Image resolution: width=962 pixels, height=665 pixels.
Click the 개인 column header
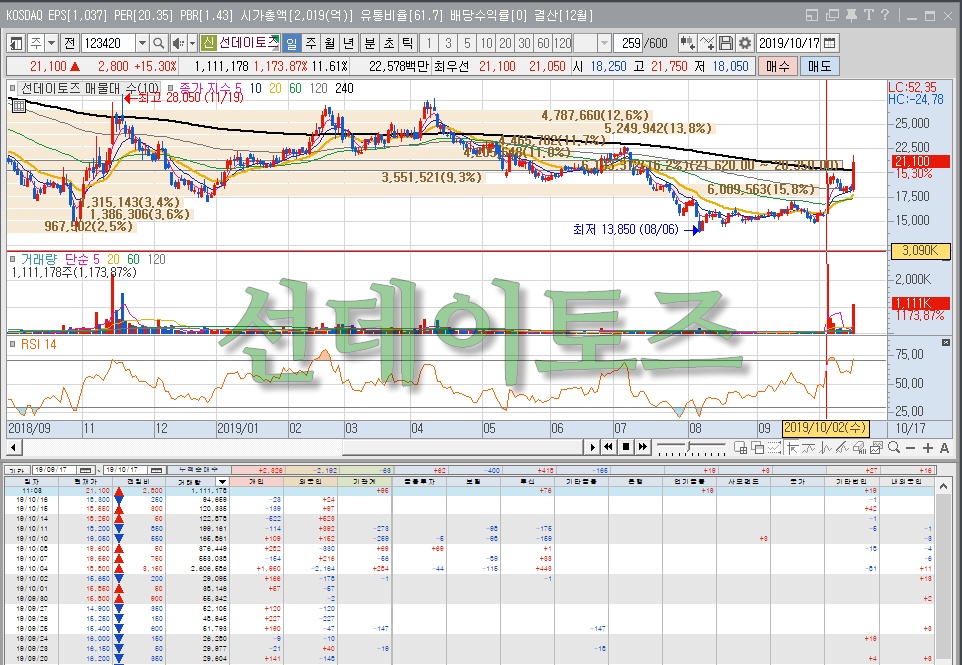click(256, 482)
